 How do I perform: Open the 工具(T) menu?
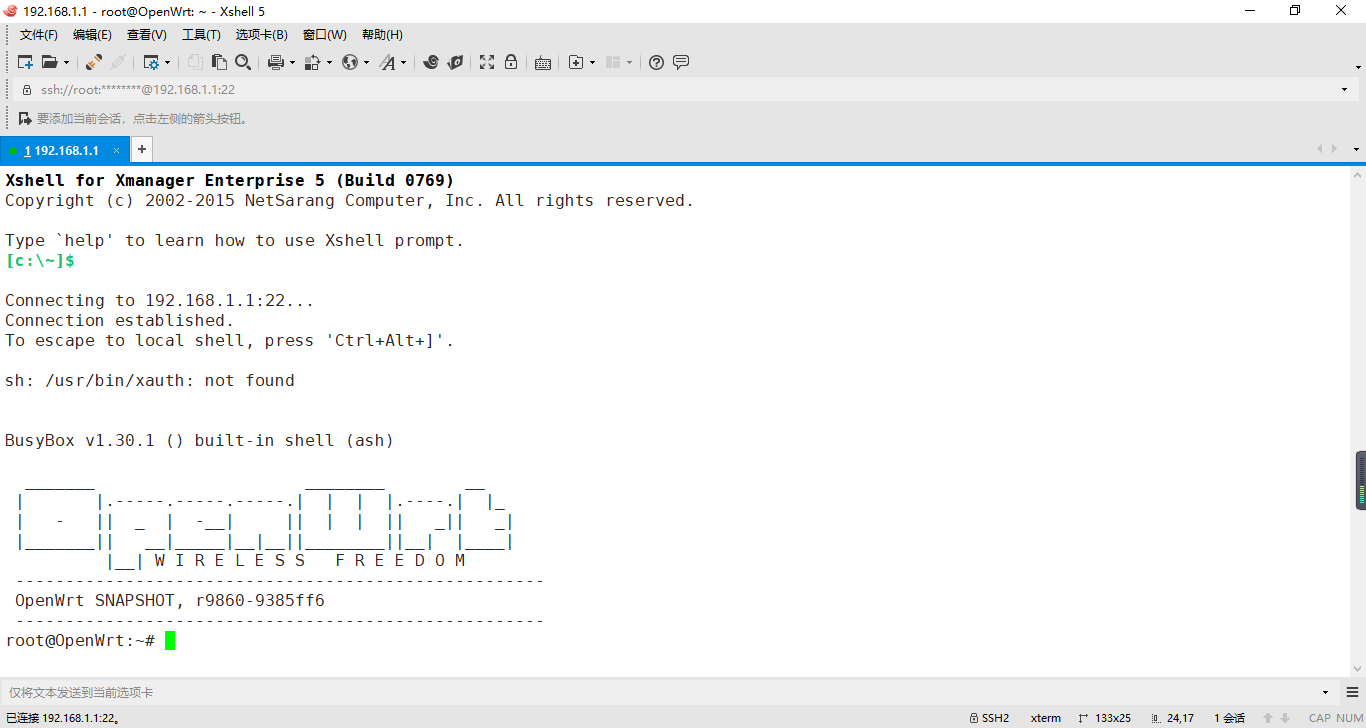pos(201,35)
